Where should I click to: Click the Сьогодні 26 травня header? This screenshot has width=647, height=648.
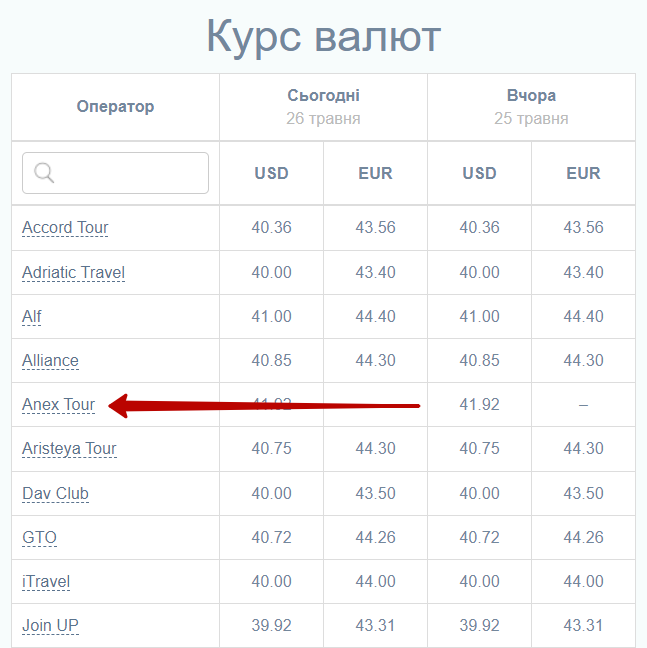(x=323, y=107)
